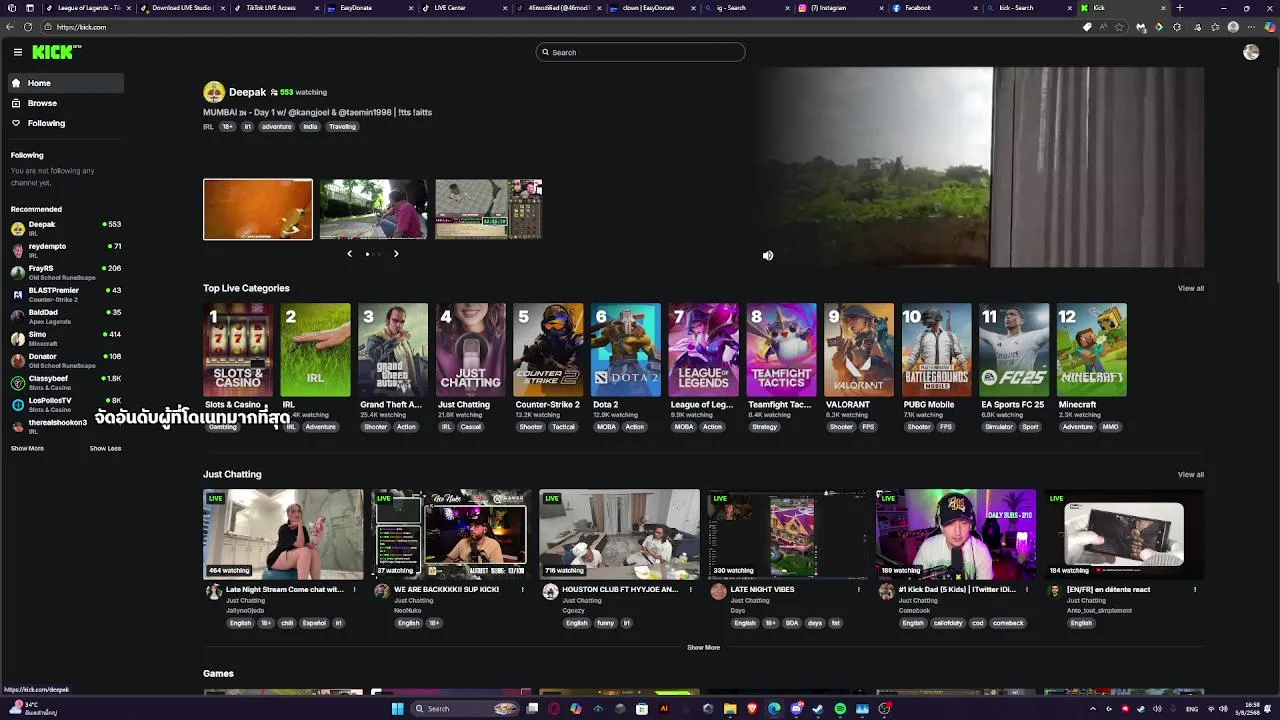Open the Counter-Strike 2 category card
Viewport: 1280px width, 720px height.
pyautogui.click(x=548, y=350)
